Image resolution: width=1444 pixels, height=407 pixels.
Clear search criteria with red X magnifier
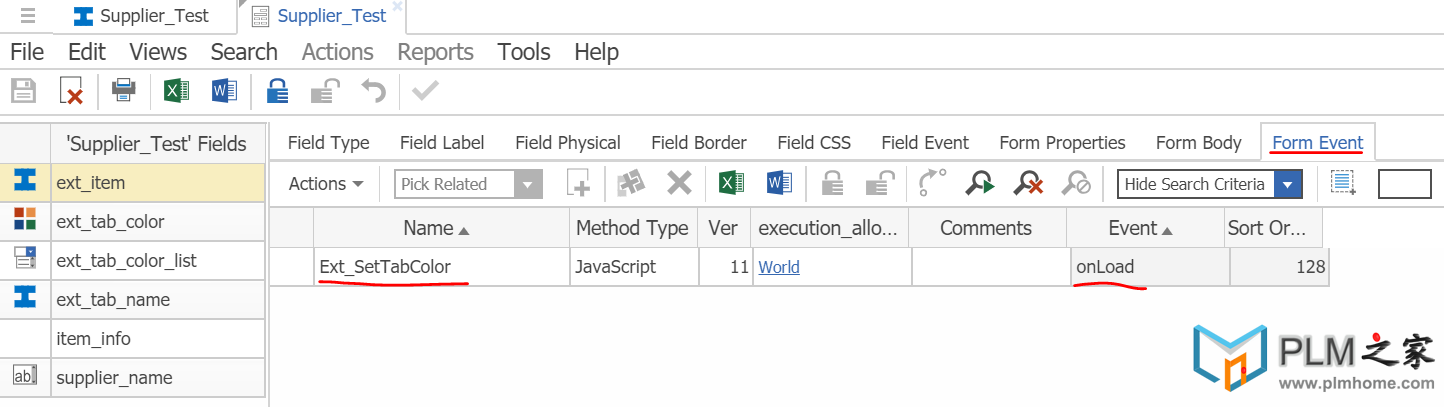point(1028,183)
